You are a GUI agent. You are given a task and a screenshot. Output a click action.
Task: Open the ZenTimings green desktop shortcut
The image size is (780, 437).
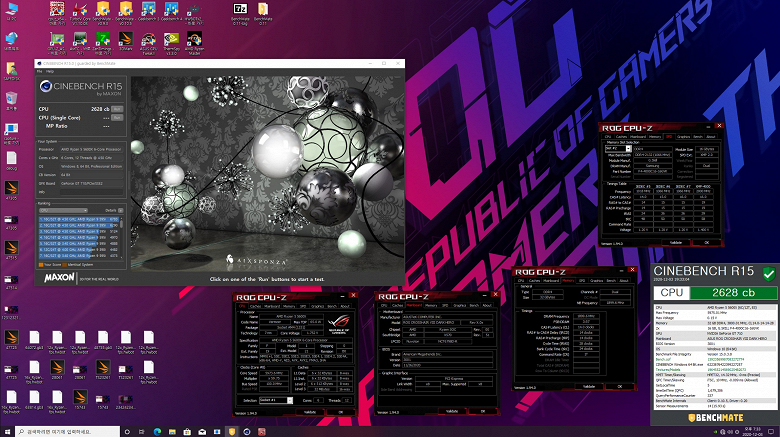click(x=103, y=39)
